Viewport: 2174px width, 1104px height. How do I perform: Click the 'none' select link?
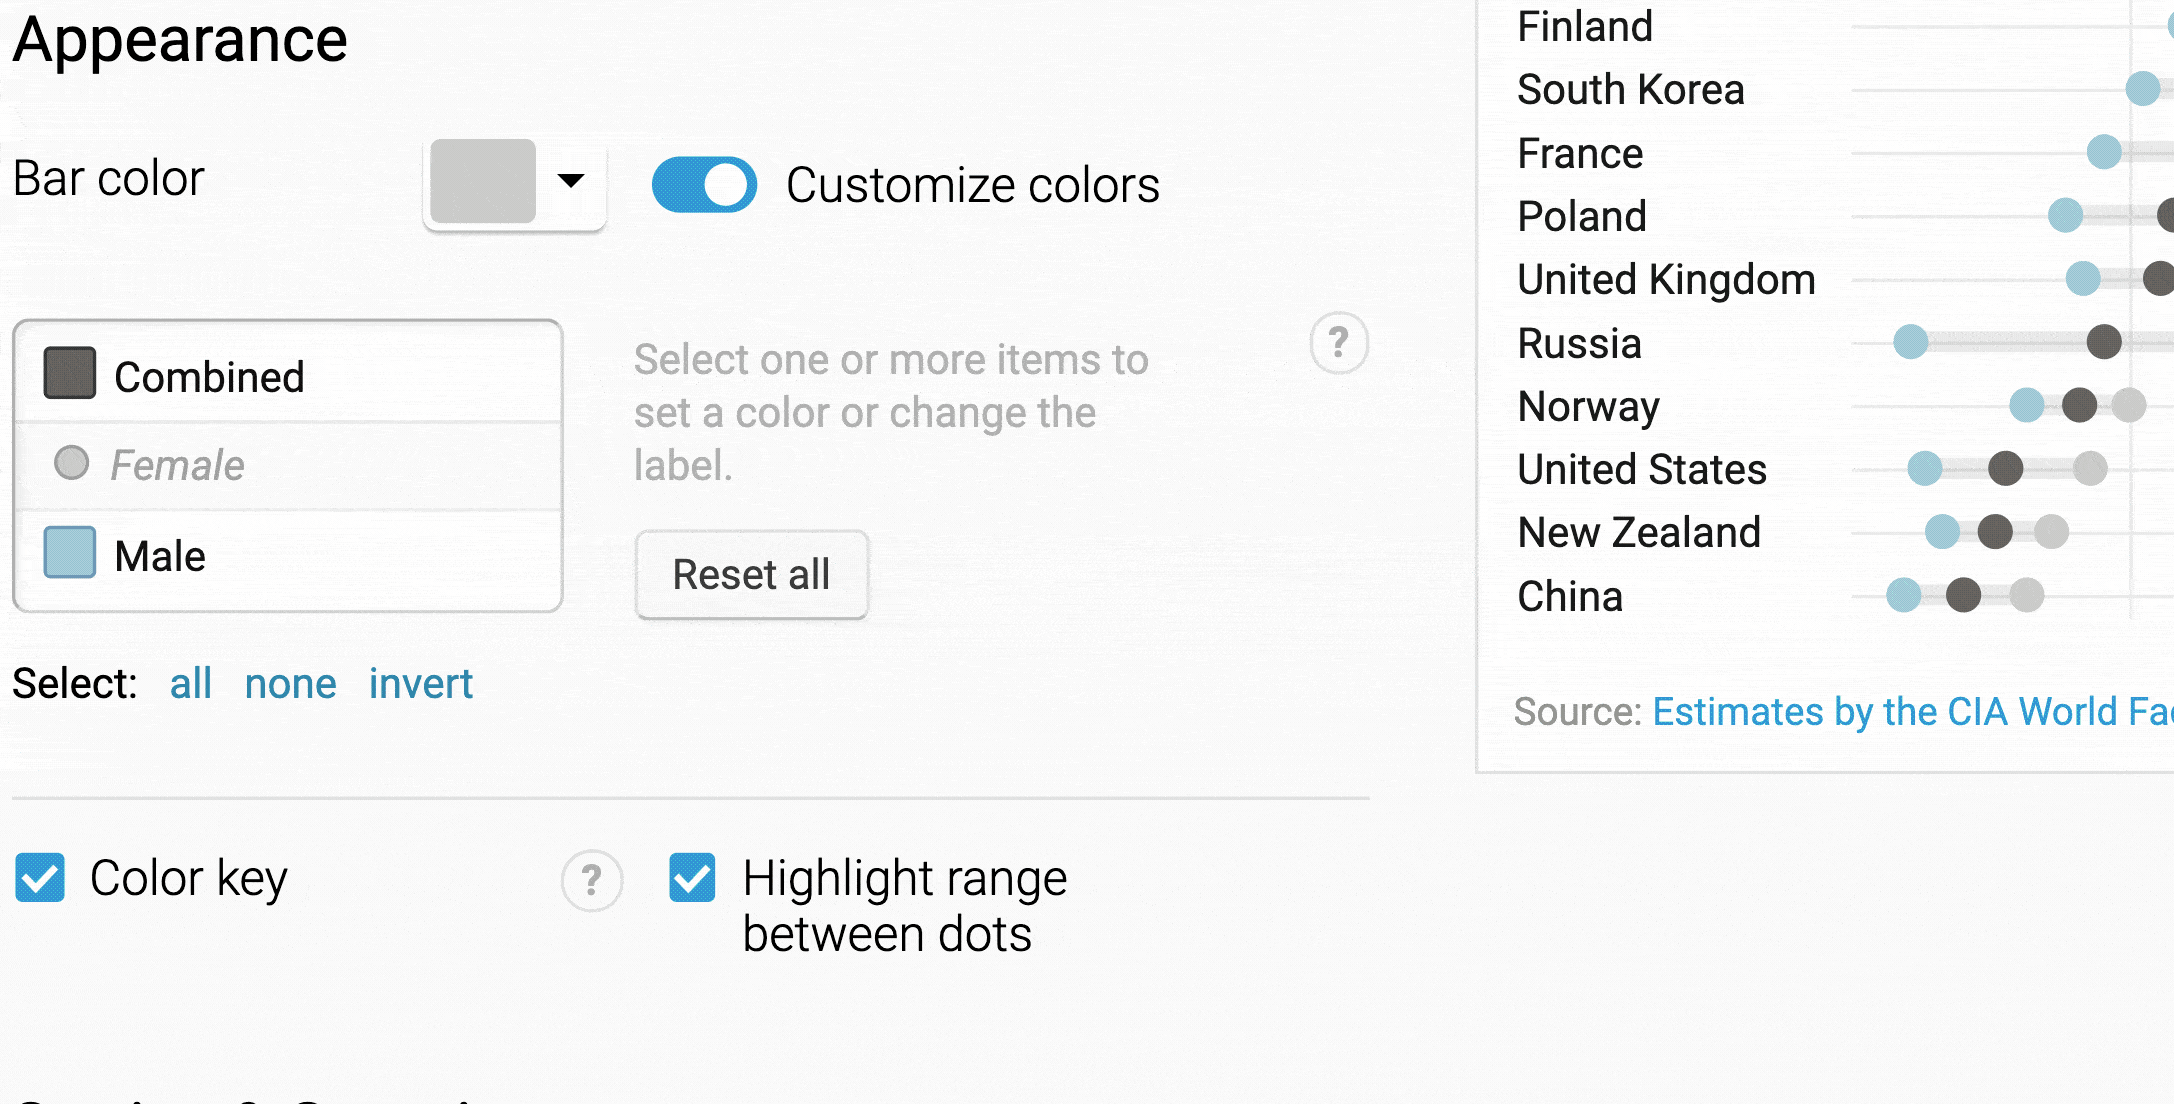coord(290,684)
